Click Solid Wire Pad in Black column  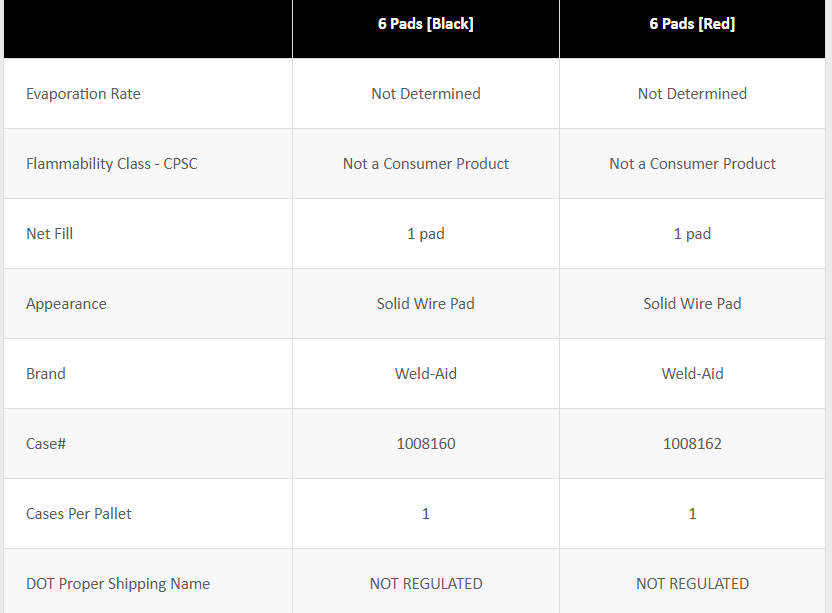(x=425, y=304)
